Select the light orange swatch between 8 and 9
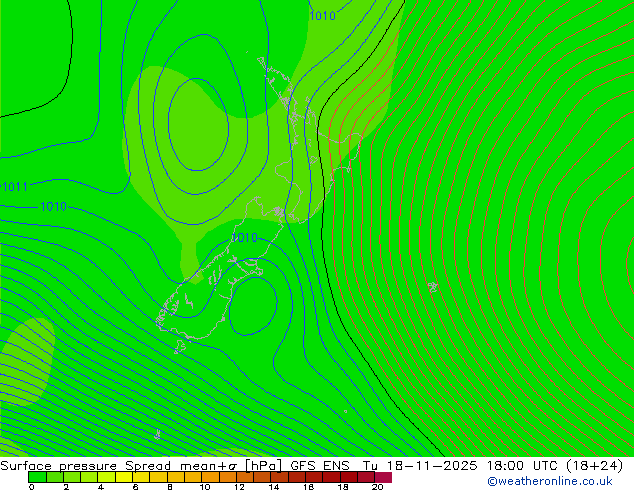 [176, 477]
